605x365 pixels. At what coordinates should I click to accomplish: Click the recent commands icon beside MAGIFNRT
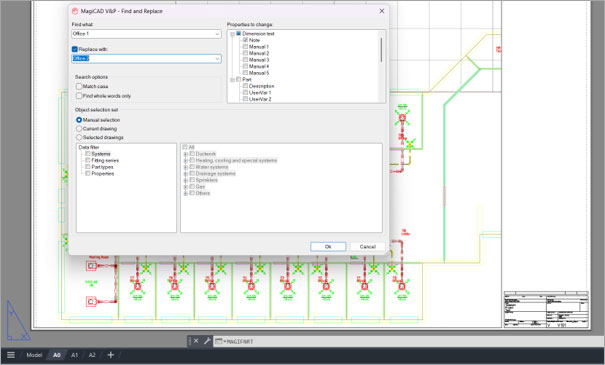tap(219, 341)
